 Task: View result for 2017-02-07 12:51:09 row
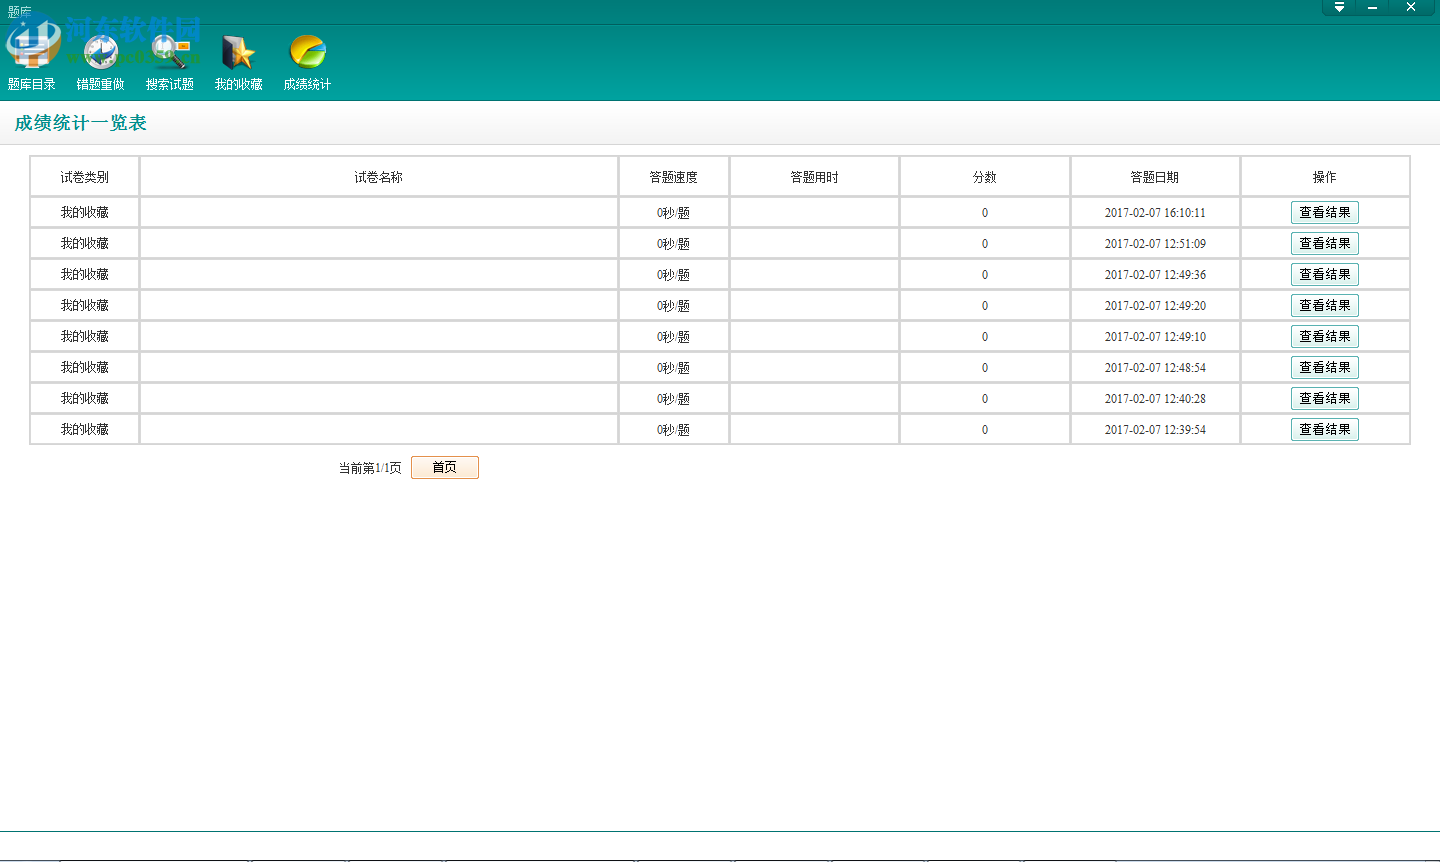[x=1325, y=243]
